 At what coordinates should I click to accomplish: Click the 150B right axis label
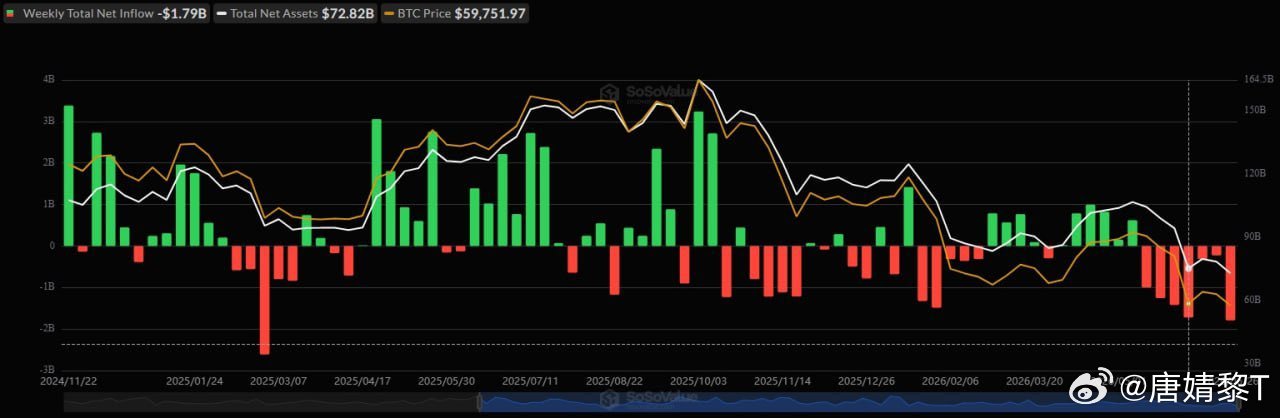[1254, 110]
